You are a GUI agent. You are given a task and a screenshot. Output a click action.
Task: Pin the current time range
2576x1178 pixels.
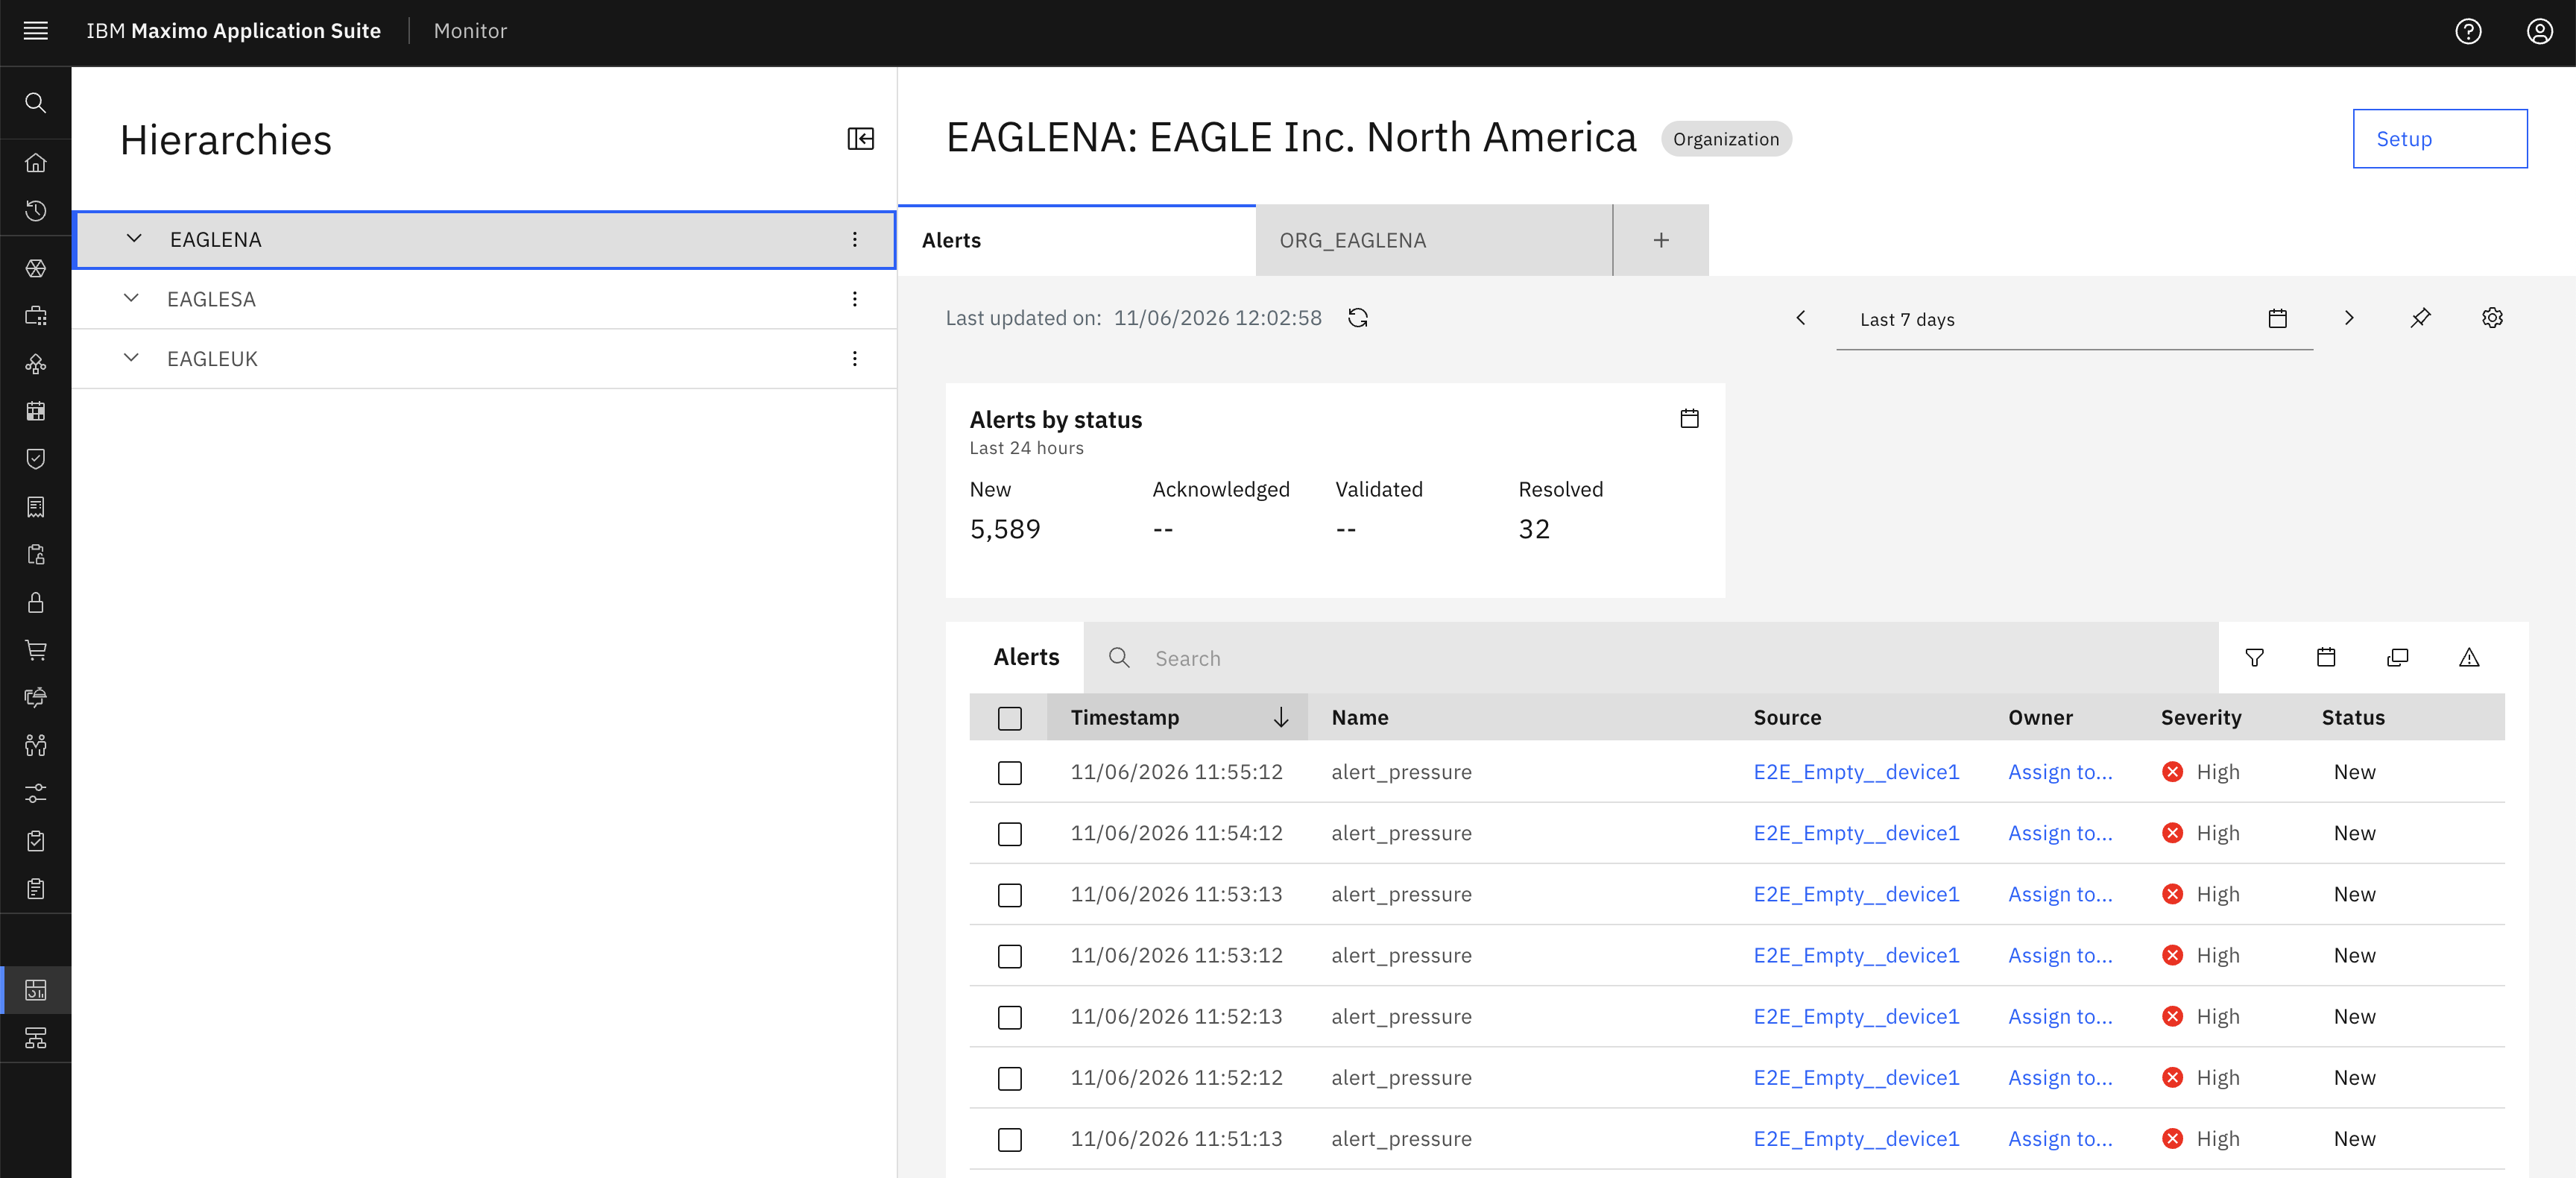[2420, 318]
